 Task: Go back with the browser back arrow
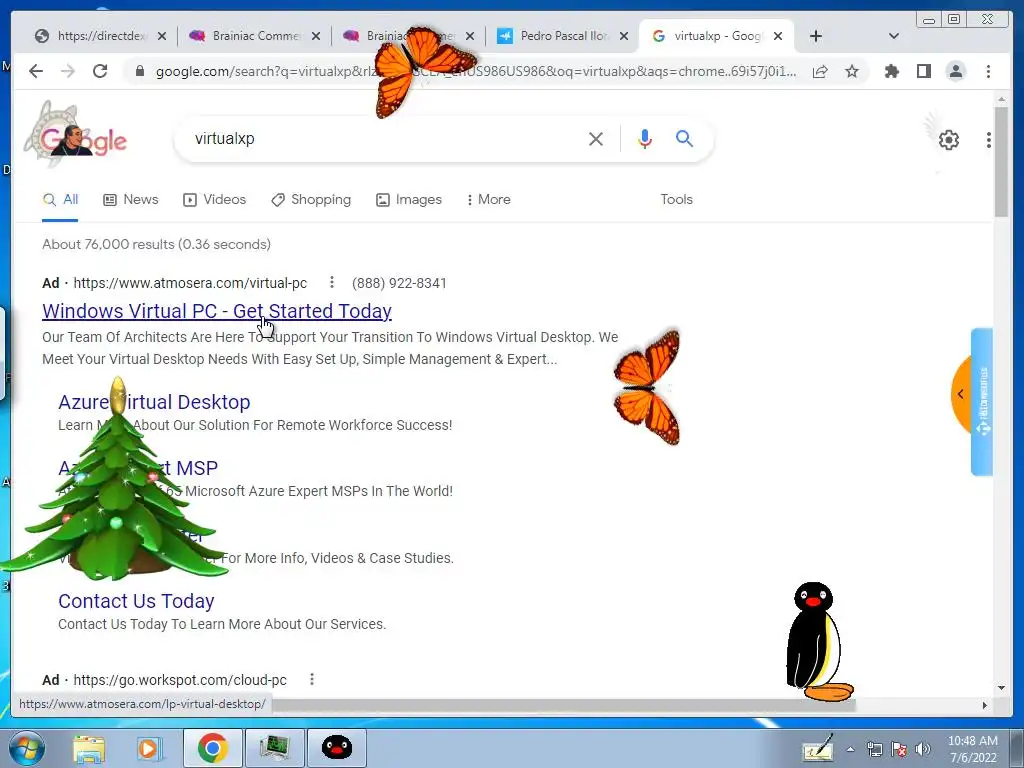tap(36, 71)
